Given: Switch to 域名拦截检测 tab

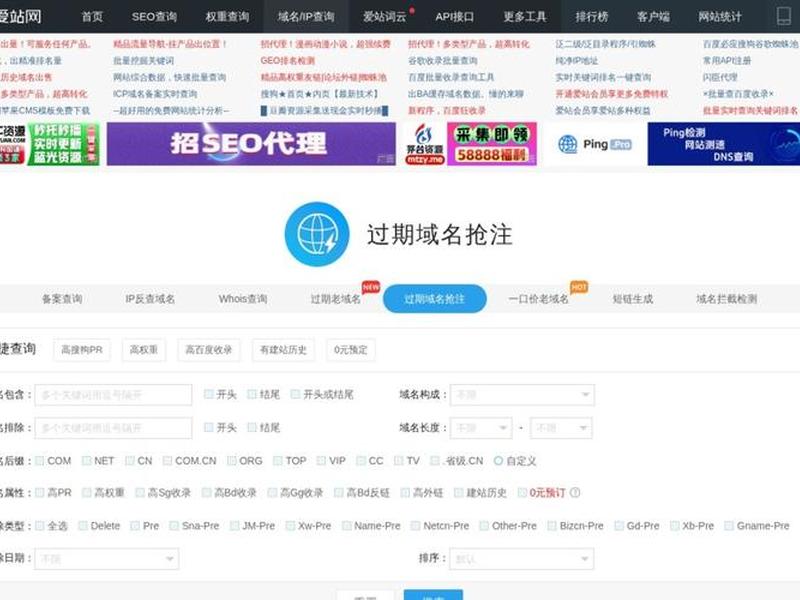Looking at the screenshot, I should point(727,299).
